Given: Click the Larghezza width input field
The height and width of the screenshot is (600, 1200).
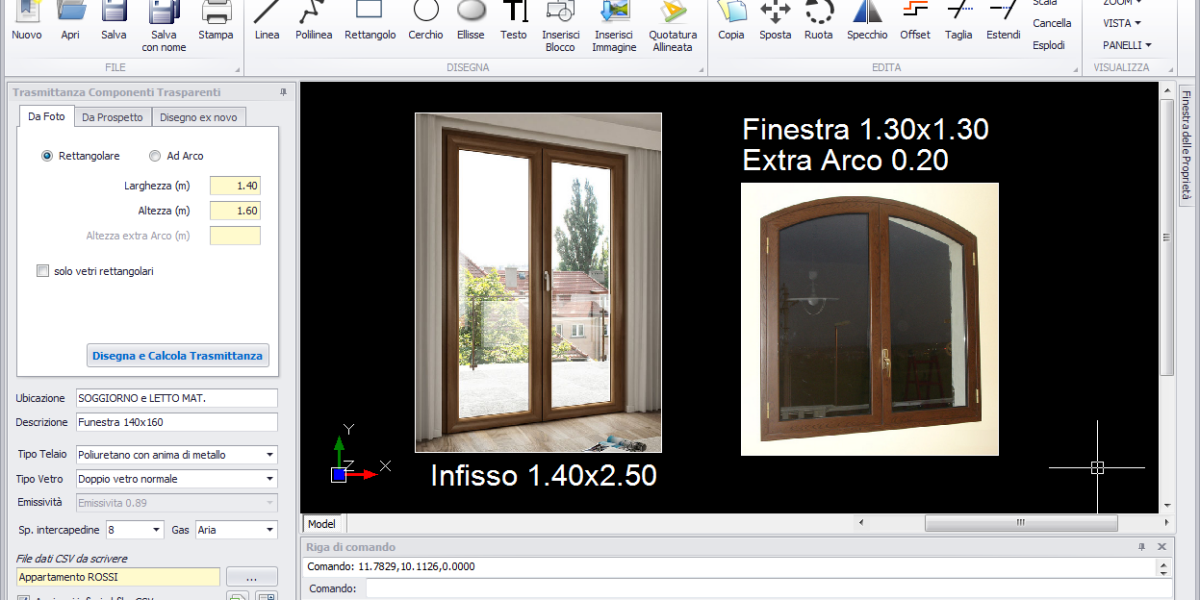Looking at the screenshot, I should [x=235, y=186].
